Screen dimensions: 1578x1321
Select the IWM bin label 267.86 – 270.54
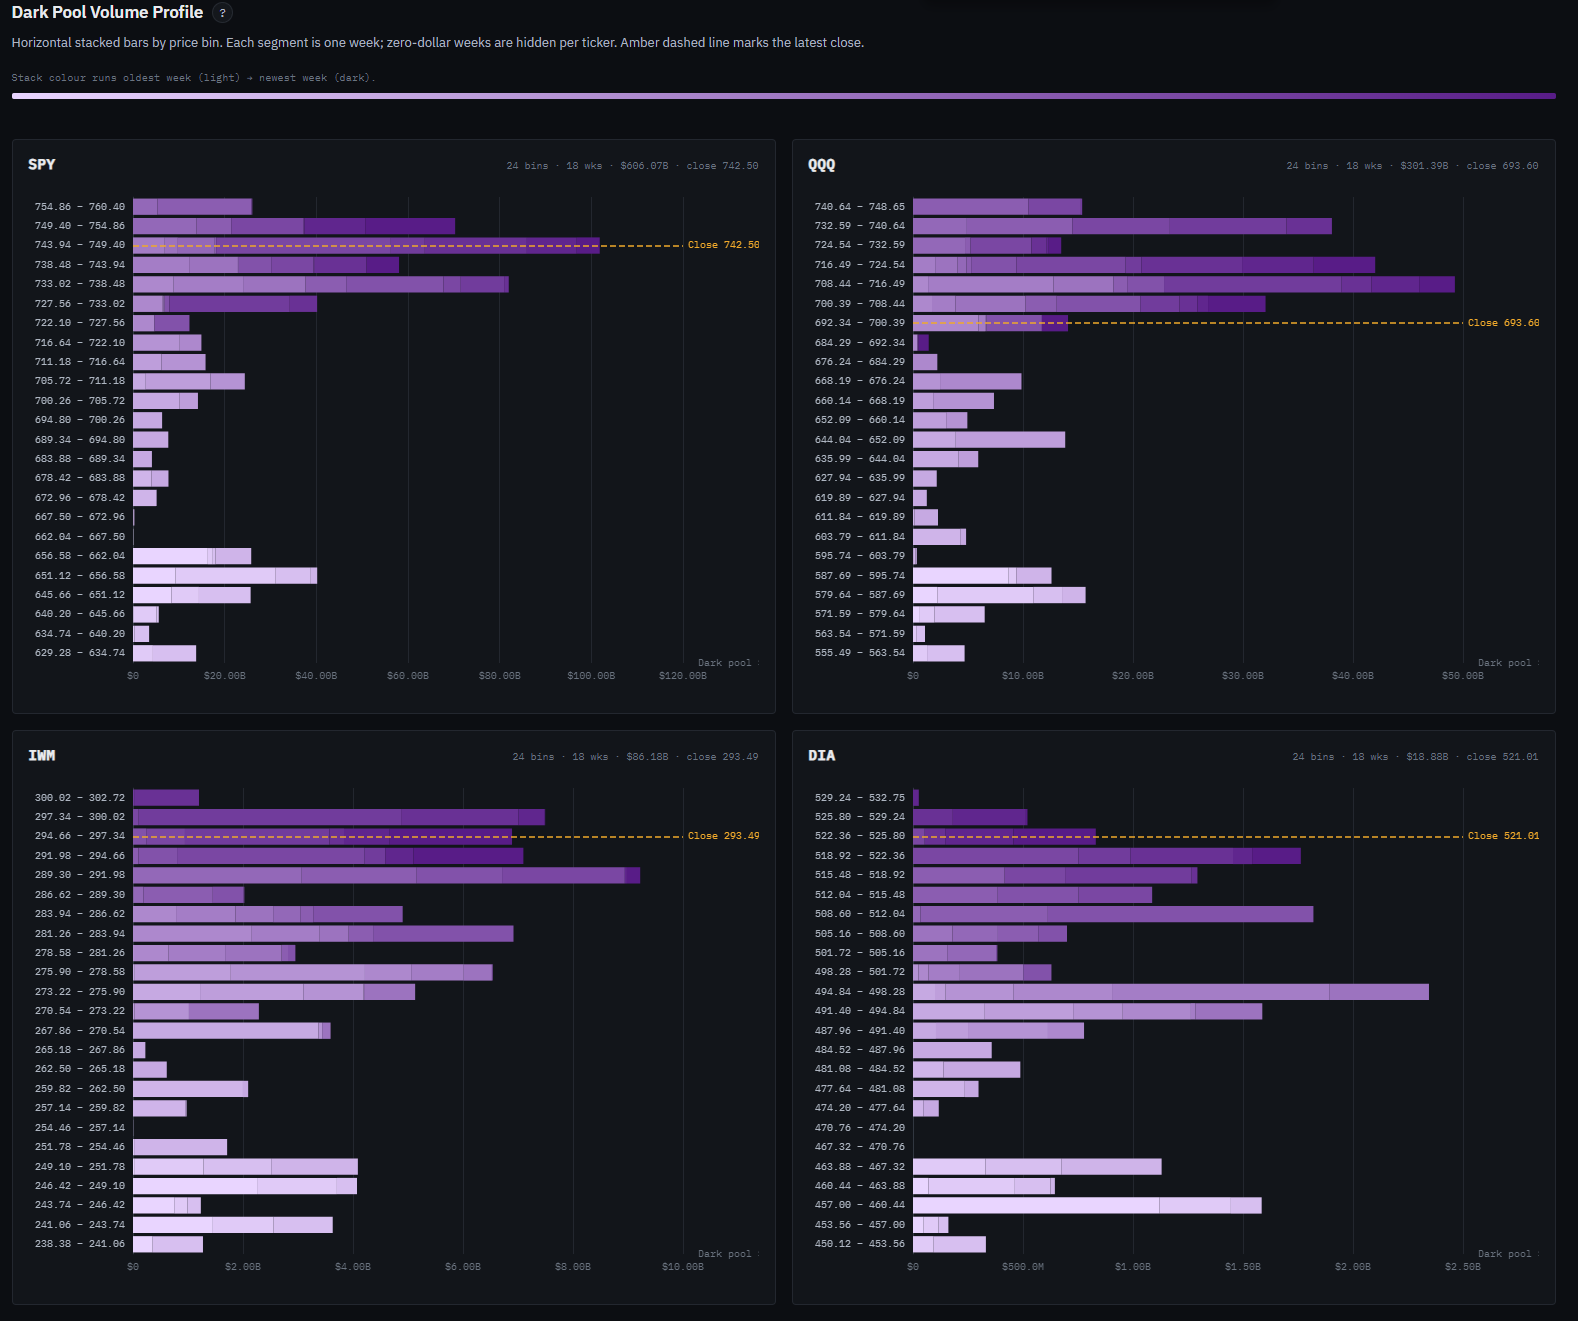[x=80, y=1031]
